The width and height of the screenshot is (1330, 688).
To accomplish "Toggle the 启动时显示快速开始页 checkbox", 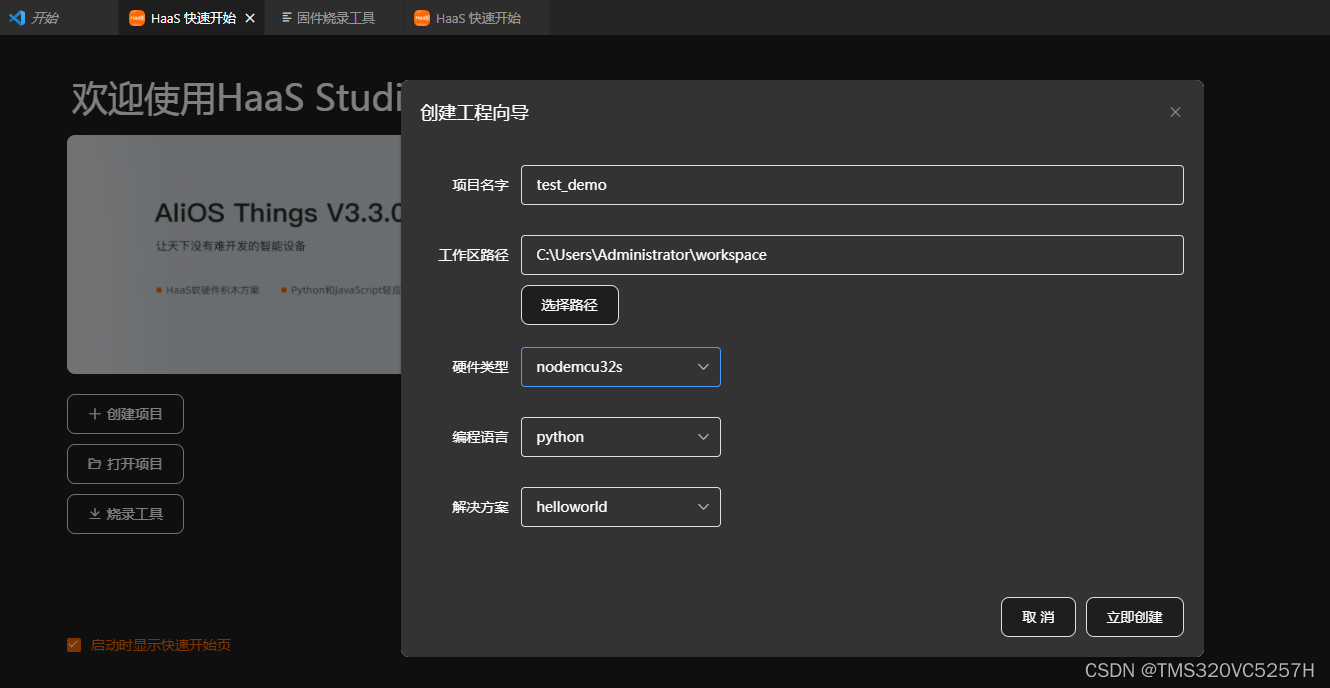I will pos(74,645).
